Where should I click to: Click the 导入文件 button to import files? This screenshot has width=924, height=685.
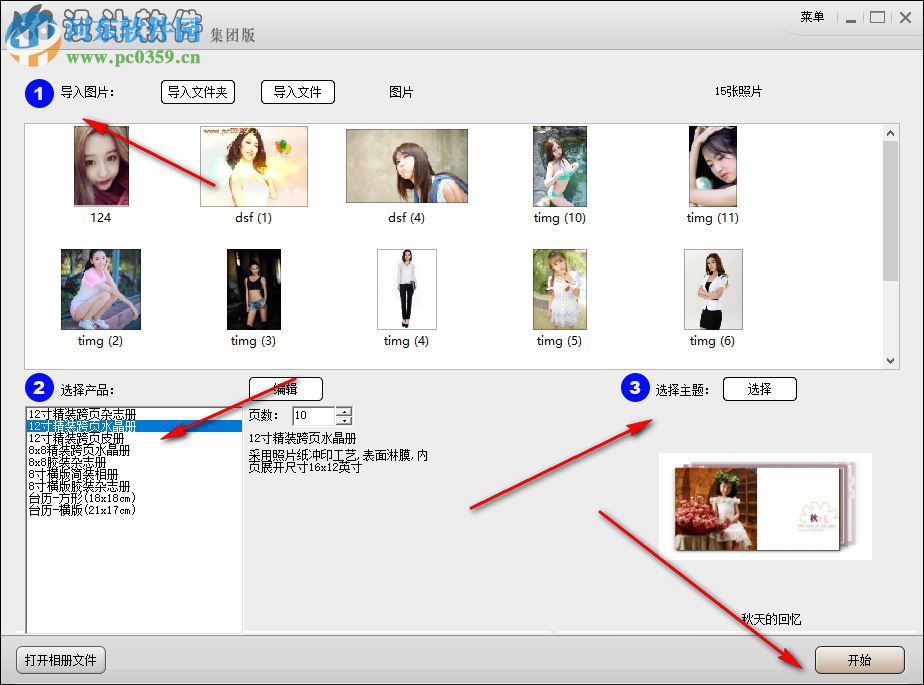click(297, 92)
